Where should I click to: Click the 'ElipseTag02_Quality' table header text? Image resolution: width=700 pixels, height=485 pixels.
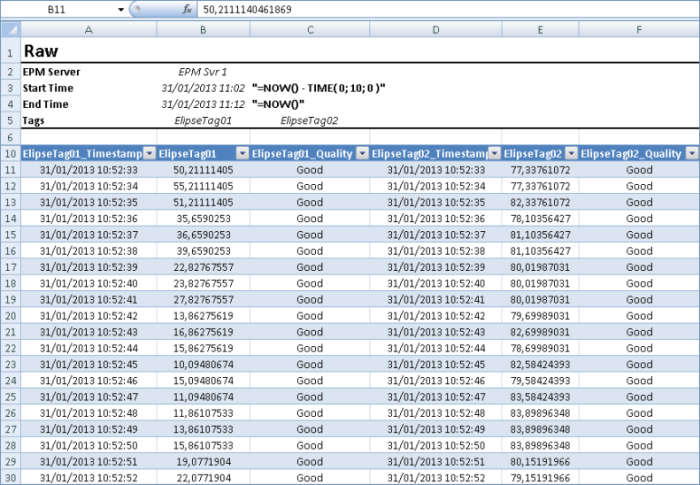(x=631, y=154)
